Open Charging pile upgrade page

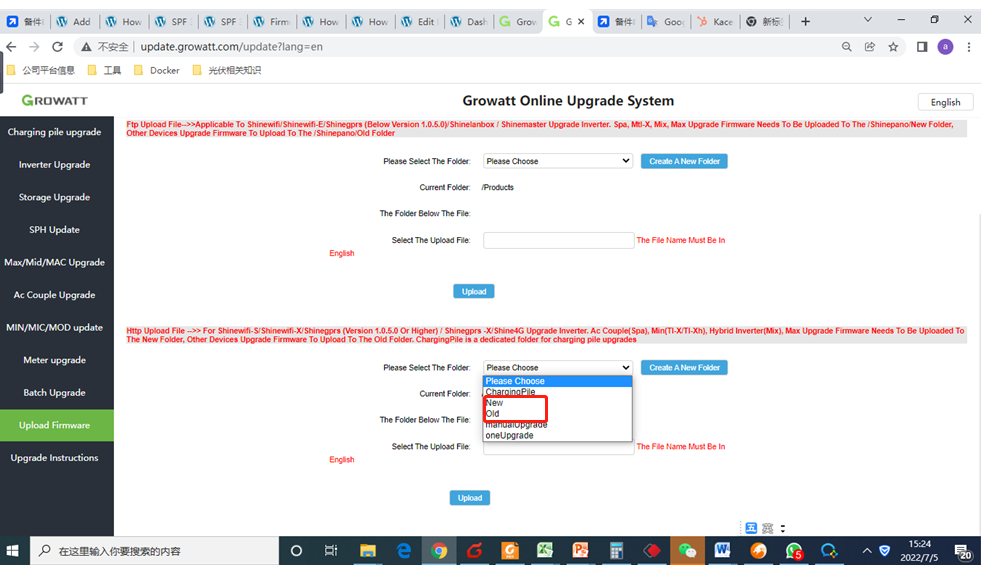54,132
